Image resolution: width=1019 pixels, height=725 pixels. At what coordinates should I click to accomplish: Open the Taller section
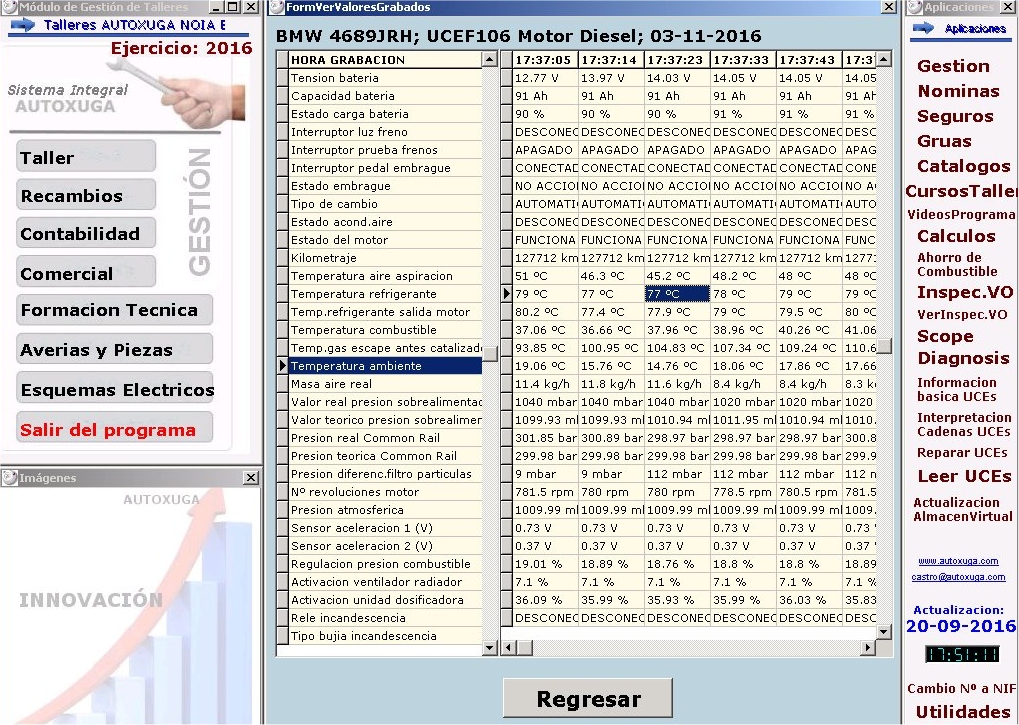(x=86, y=157)
